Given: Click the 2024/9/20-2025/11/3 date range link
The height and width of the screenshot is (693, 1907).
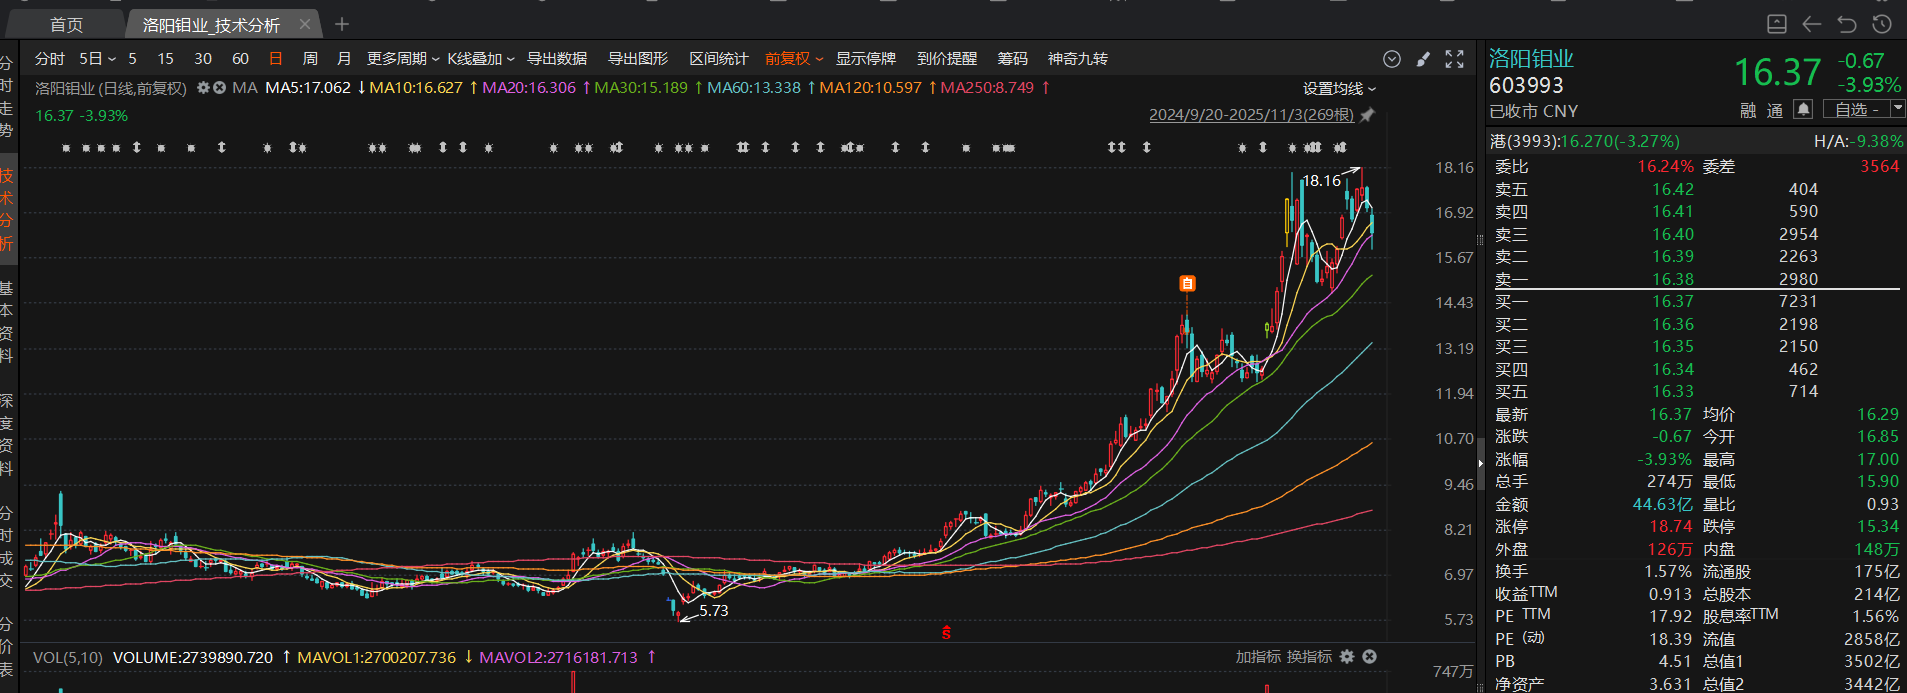Looking at the screenshot, I should [1251, 115].
